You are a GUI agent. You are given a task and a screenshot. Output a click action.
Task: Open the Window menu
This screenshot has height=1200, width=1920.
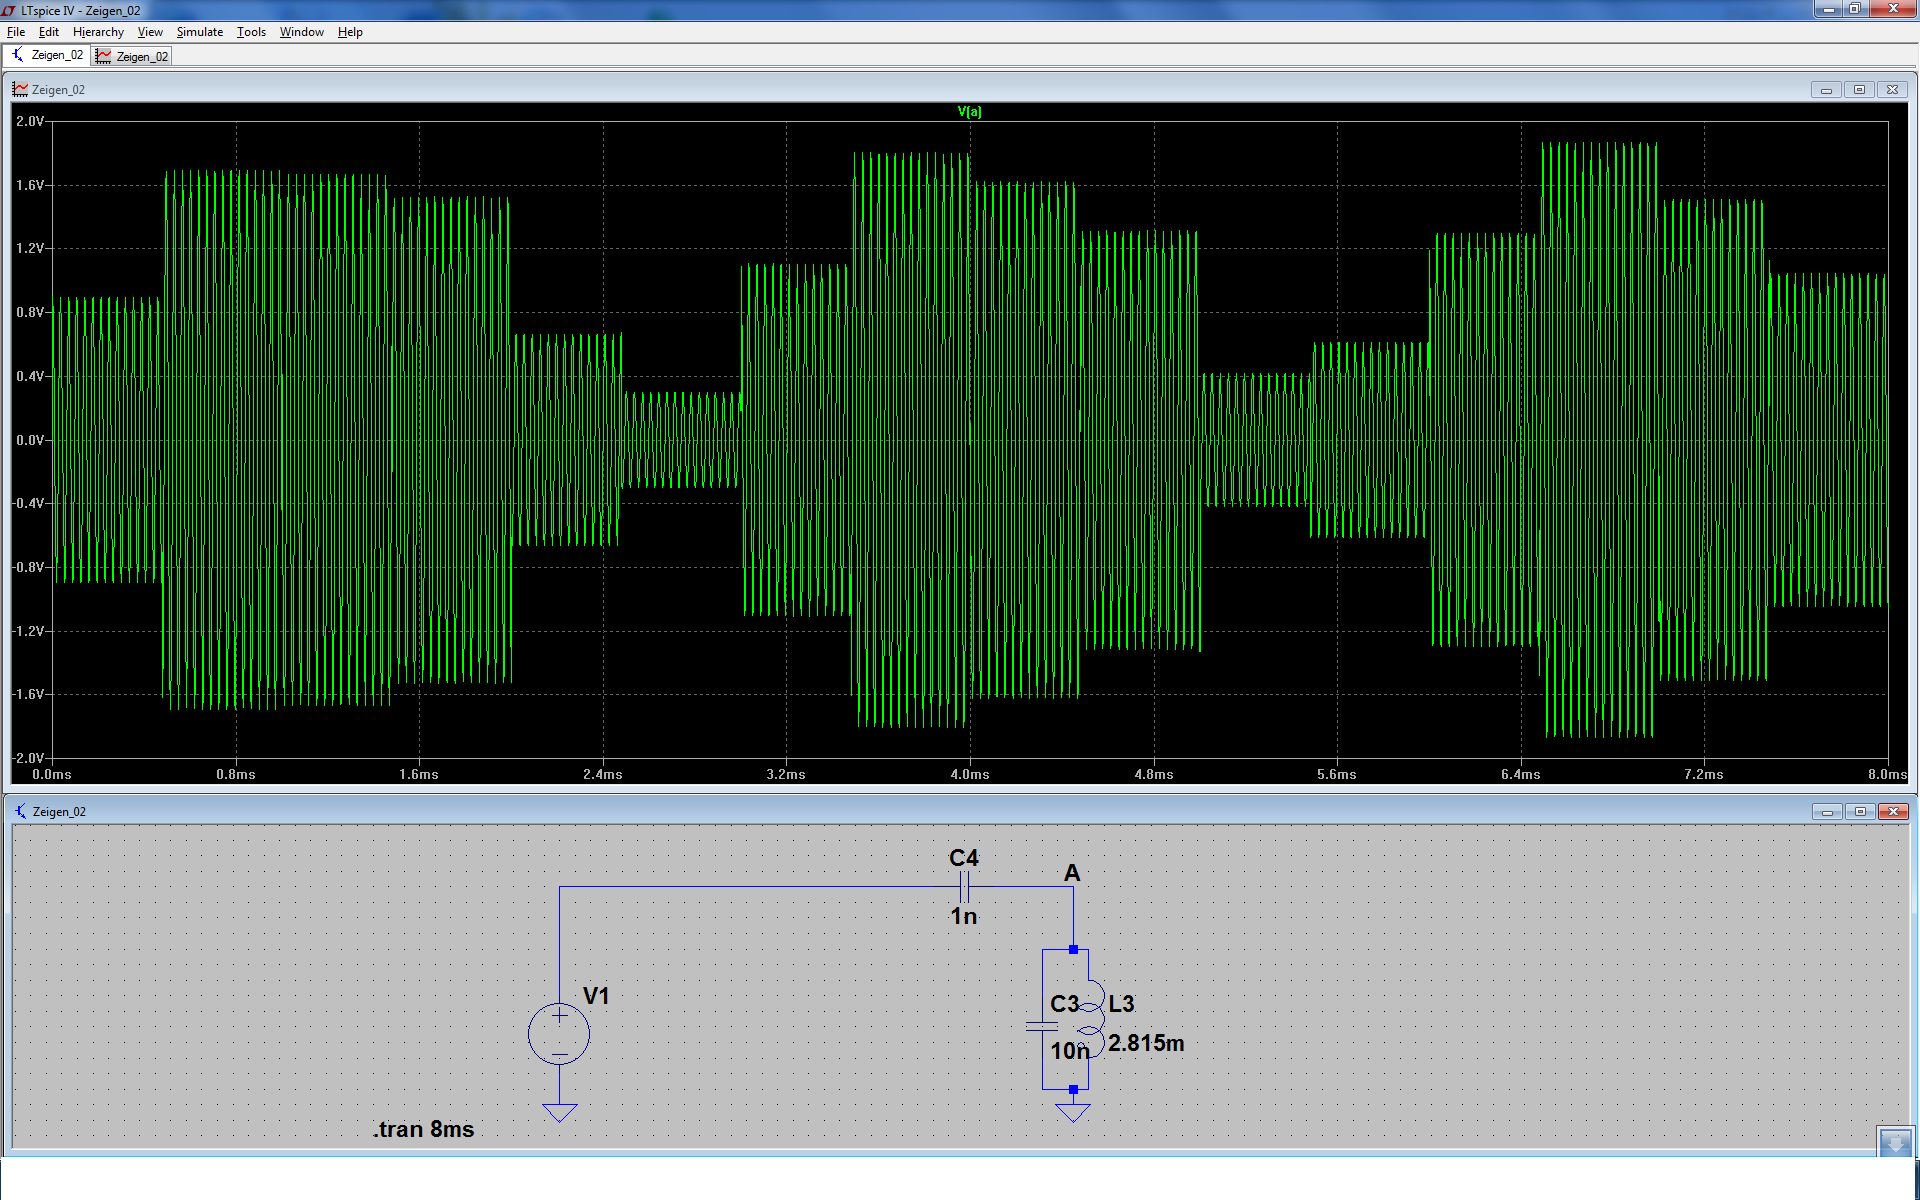[301, 32]
